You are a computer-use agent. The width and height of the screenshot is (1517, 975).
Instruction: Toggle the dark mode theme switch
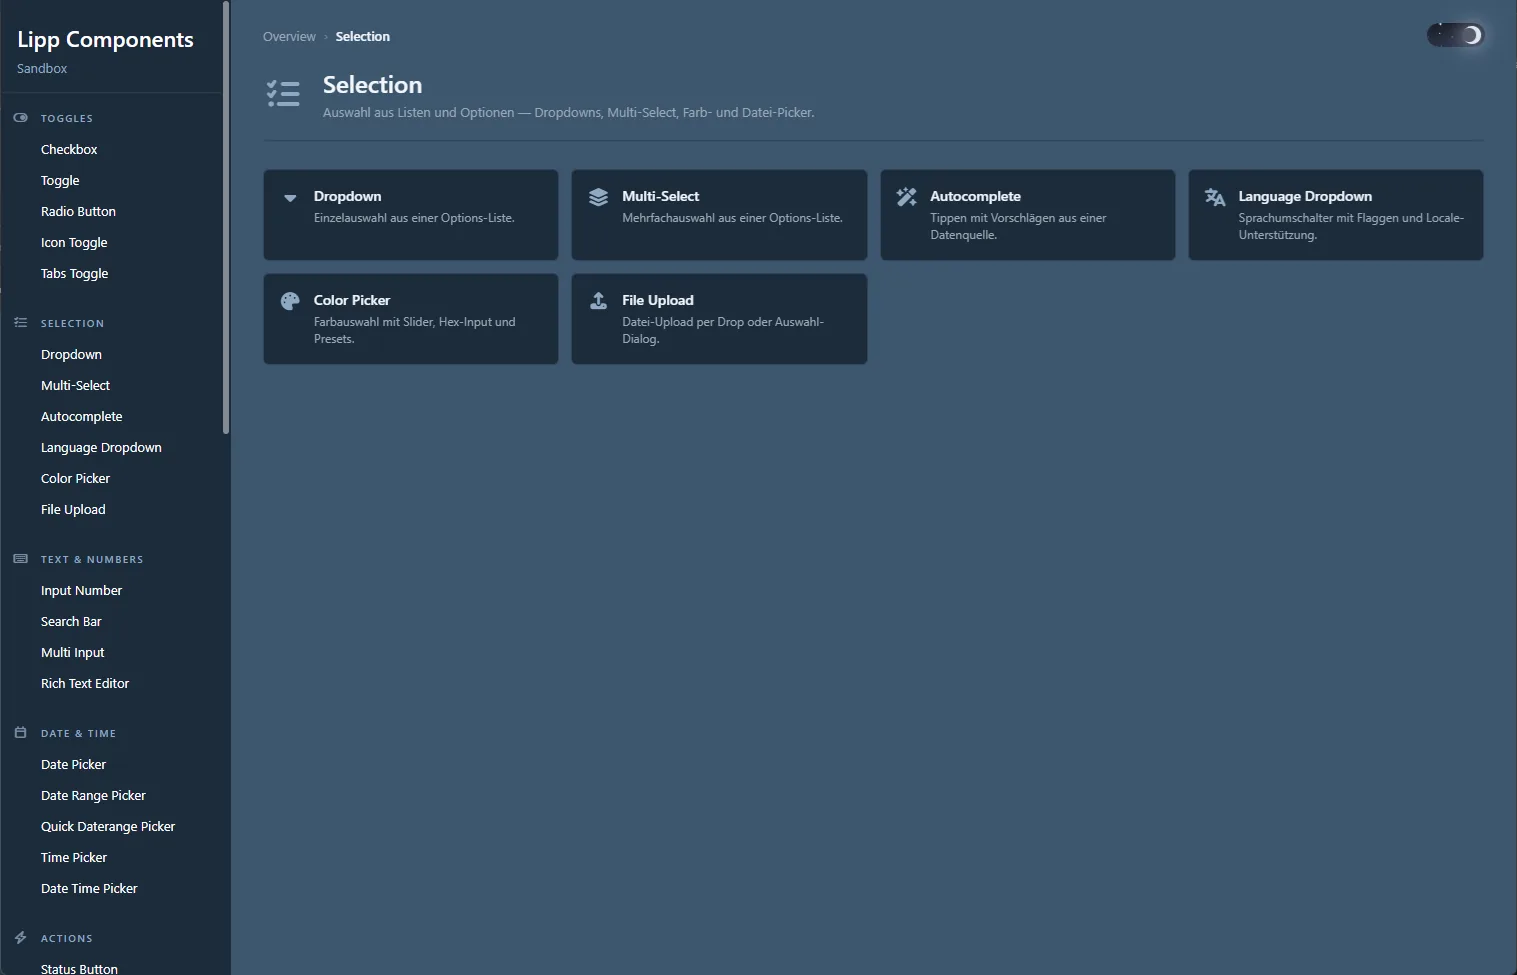[x=1455, y=36]
